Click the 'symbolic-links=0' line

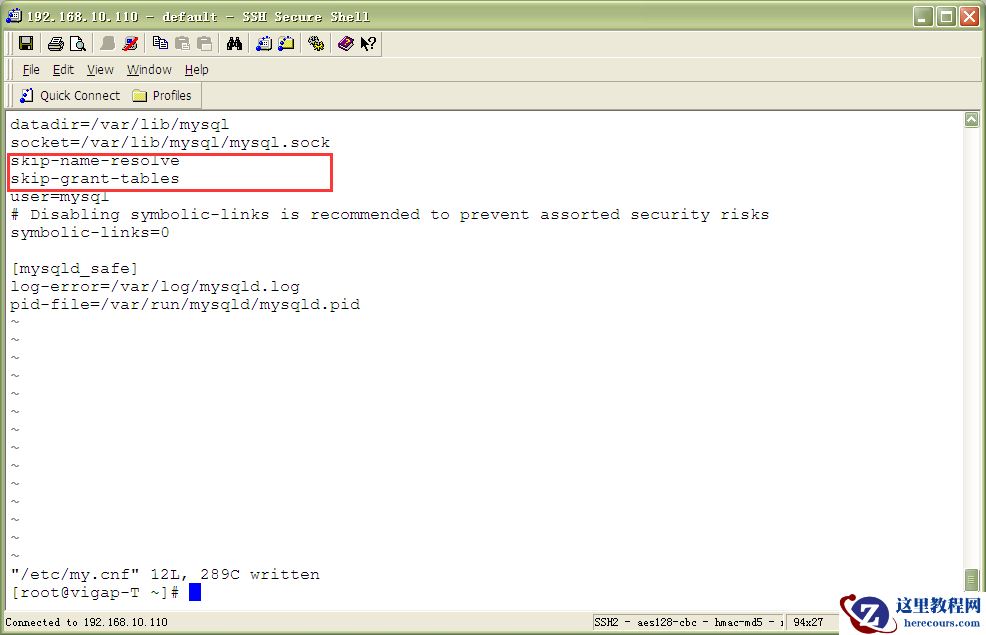[x=90, y=233]
